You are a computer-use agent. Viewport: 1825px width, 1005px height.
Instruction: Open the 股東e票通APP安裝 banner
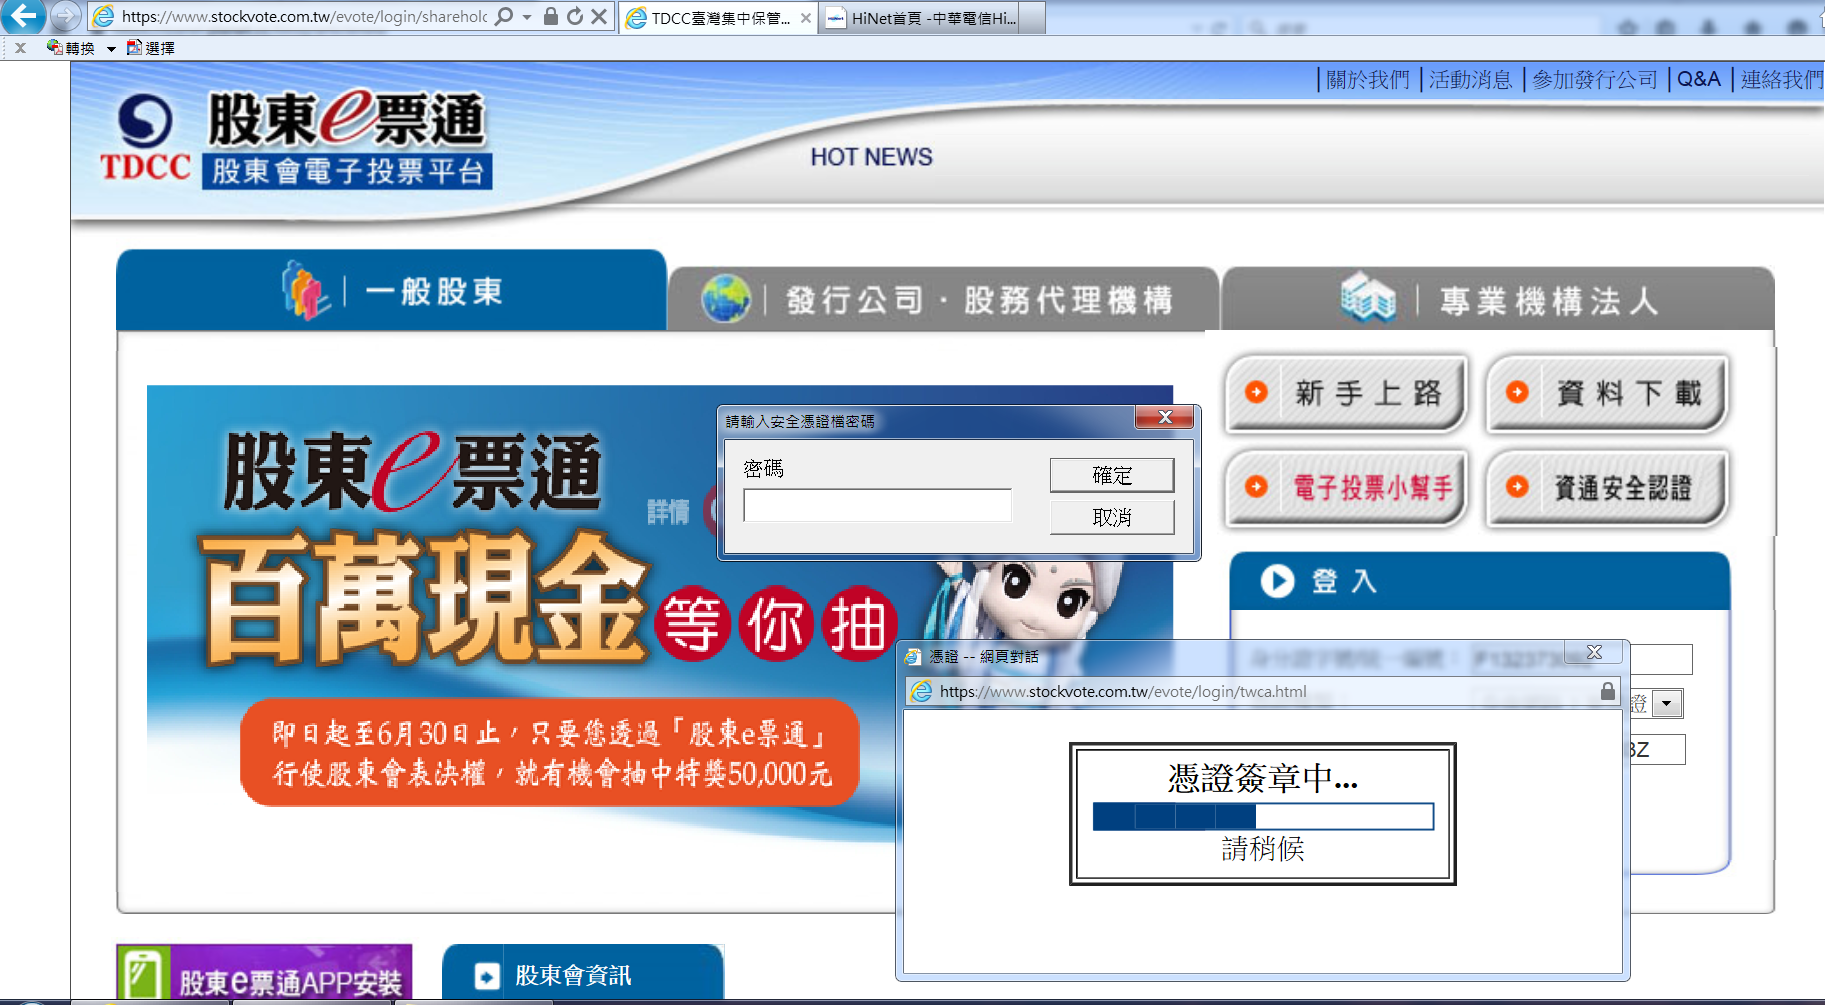pos(264,972)
